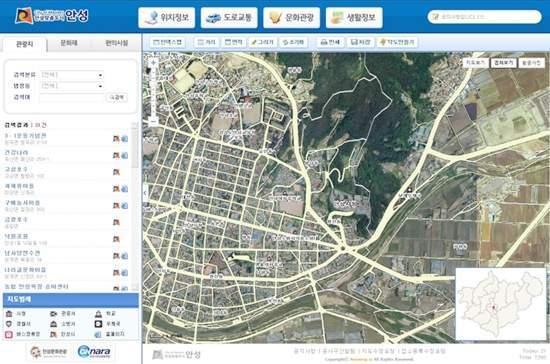Open homepage icon for 3·1운동기념관
550x364 pixels.
125,139
